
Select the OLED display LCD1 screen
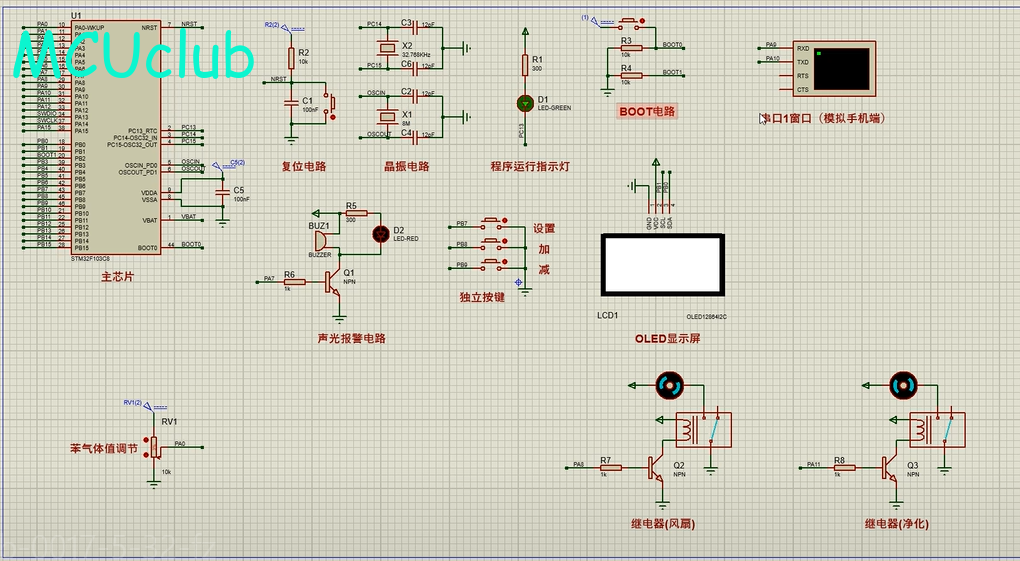(662, 264)
